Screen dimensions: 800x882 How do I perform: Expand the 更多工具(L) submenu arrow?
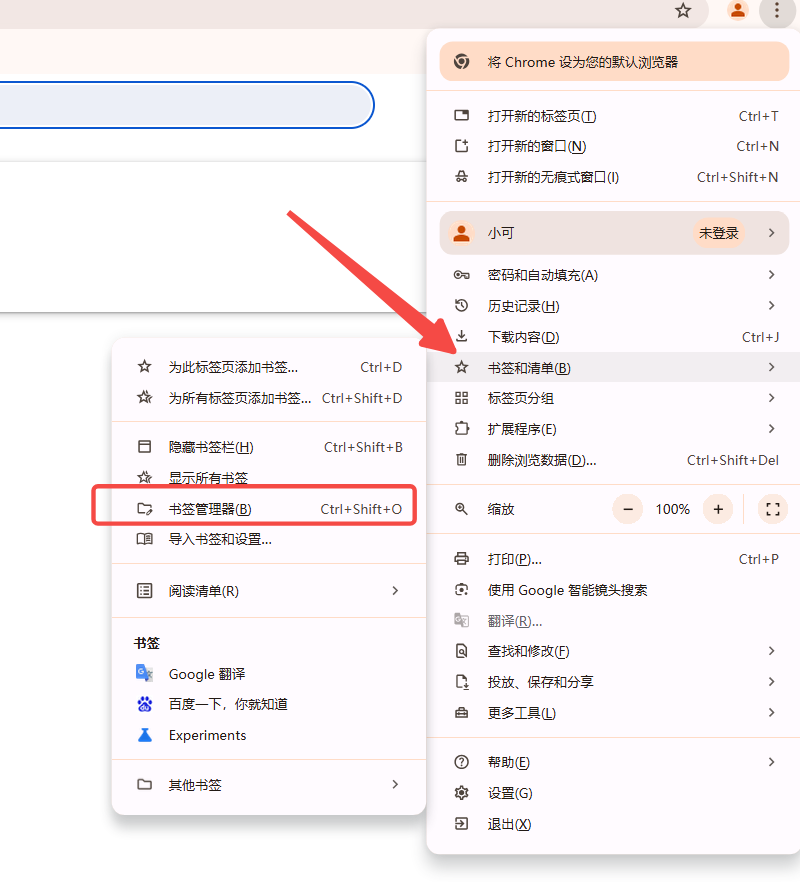772,713
